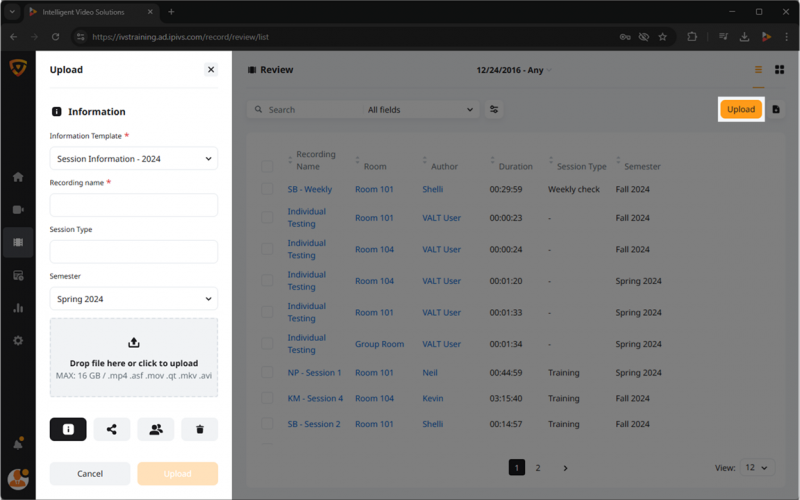Open the Semester Spring 2024 dropdown
This screenshot has height=500, width=800.
(134, 299)
